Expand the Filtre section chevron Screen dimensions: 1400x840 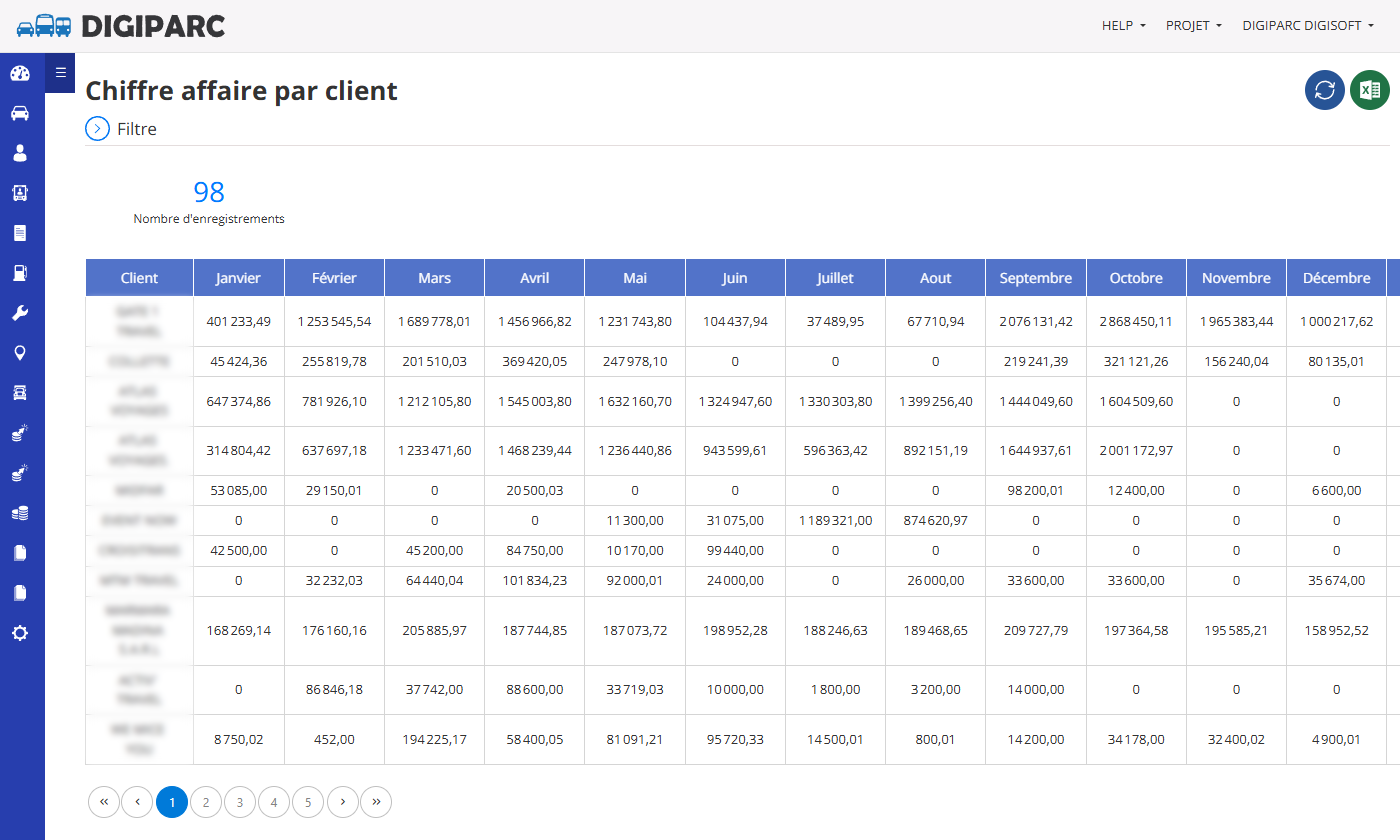(97, 129)
